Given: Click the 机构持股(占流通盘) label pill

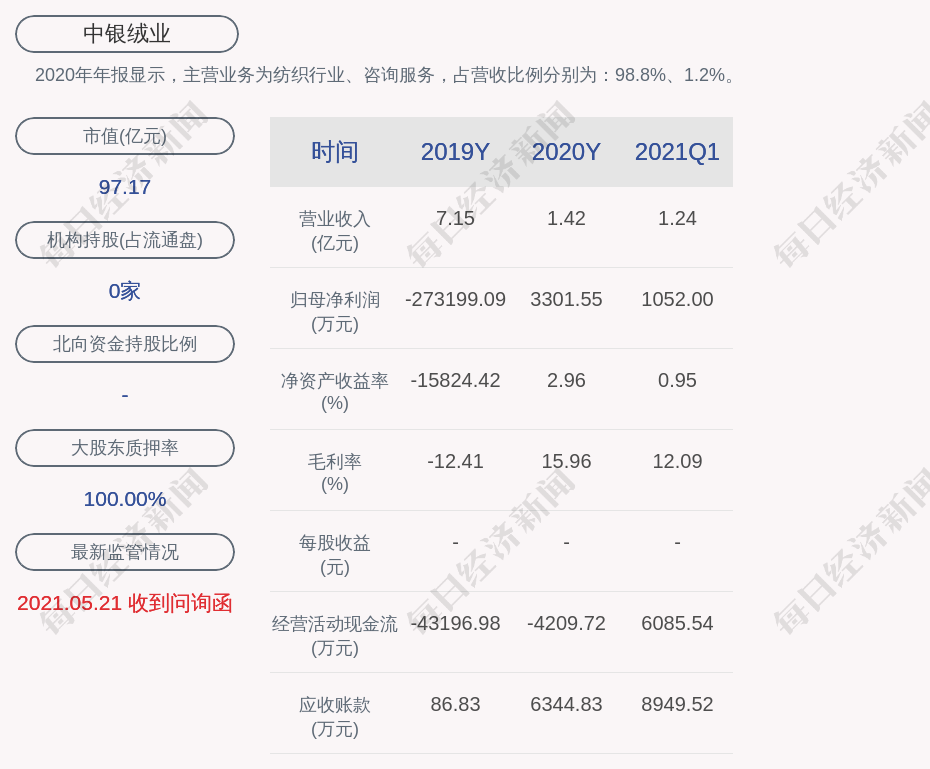Looking at the screenshot, I should click(x=125, y=240).
